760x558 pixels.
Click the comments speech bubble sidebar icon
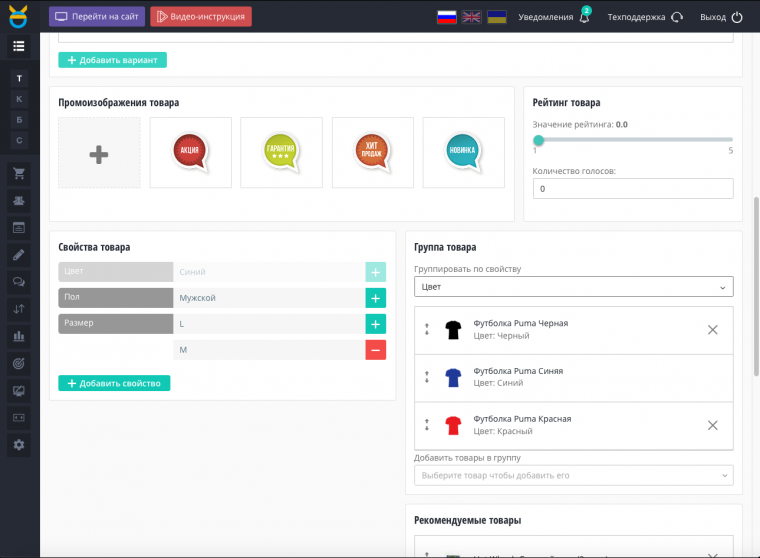coord(18,282)
